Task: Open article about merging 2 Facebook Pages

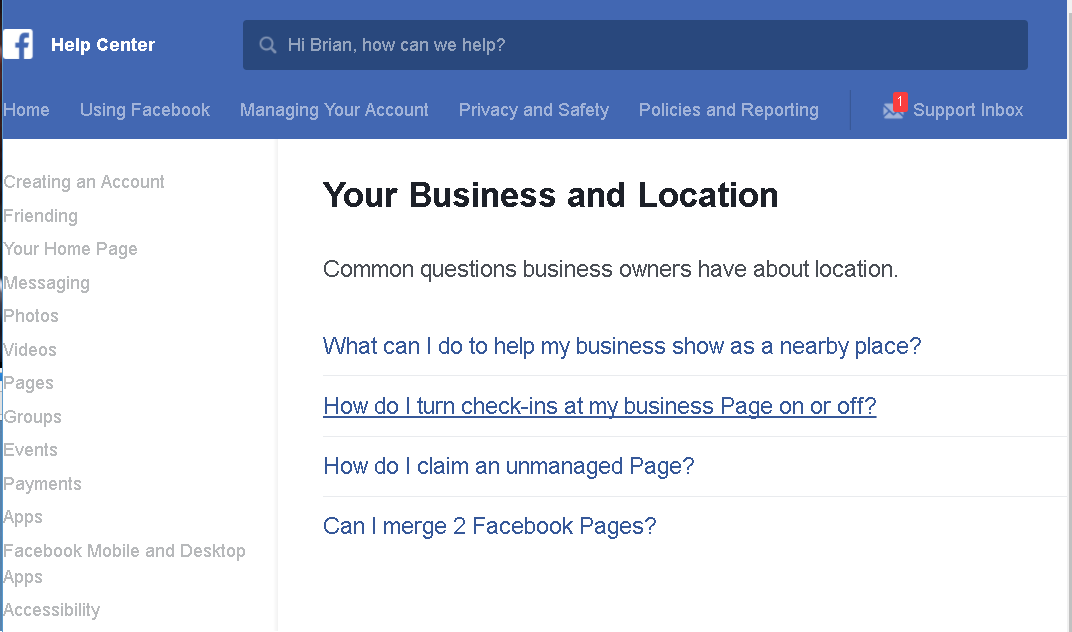Action: tap(489, 526)
